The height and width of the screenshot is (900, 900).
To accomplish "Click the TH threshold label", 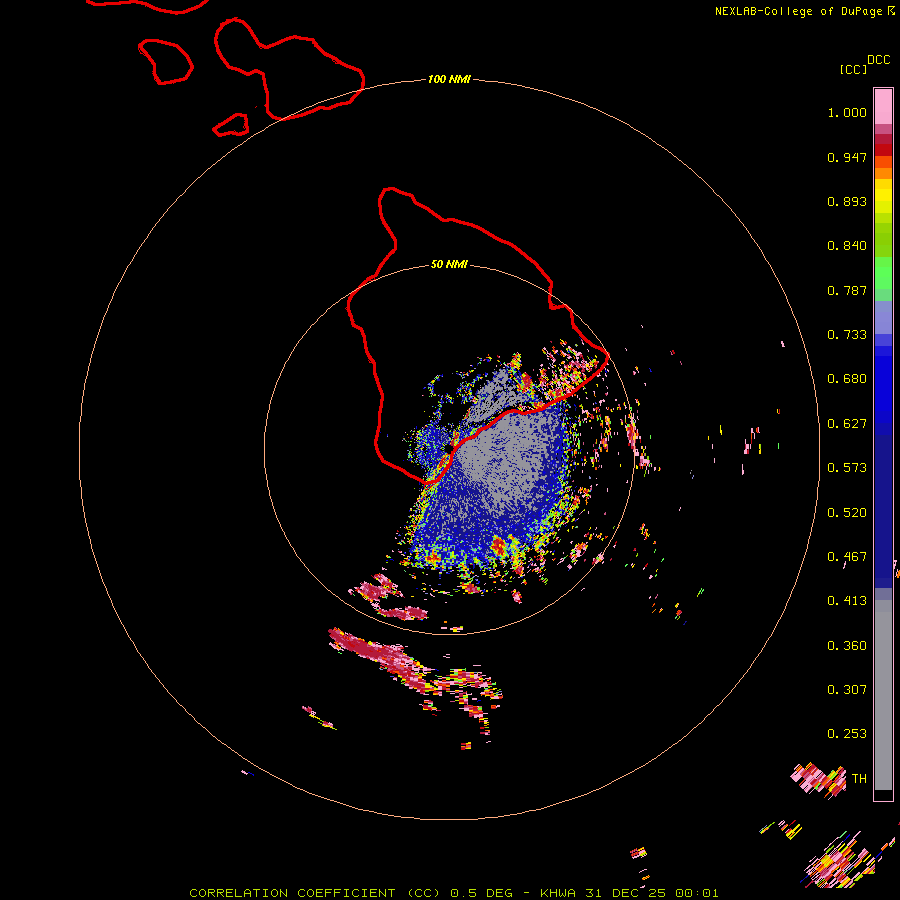I will (x=859, y=779).
